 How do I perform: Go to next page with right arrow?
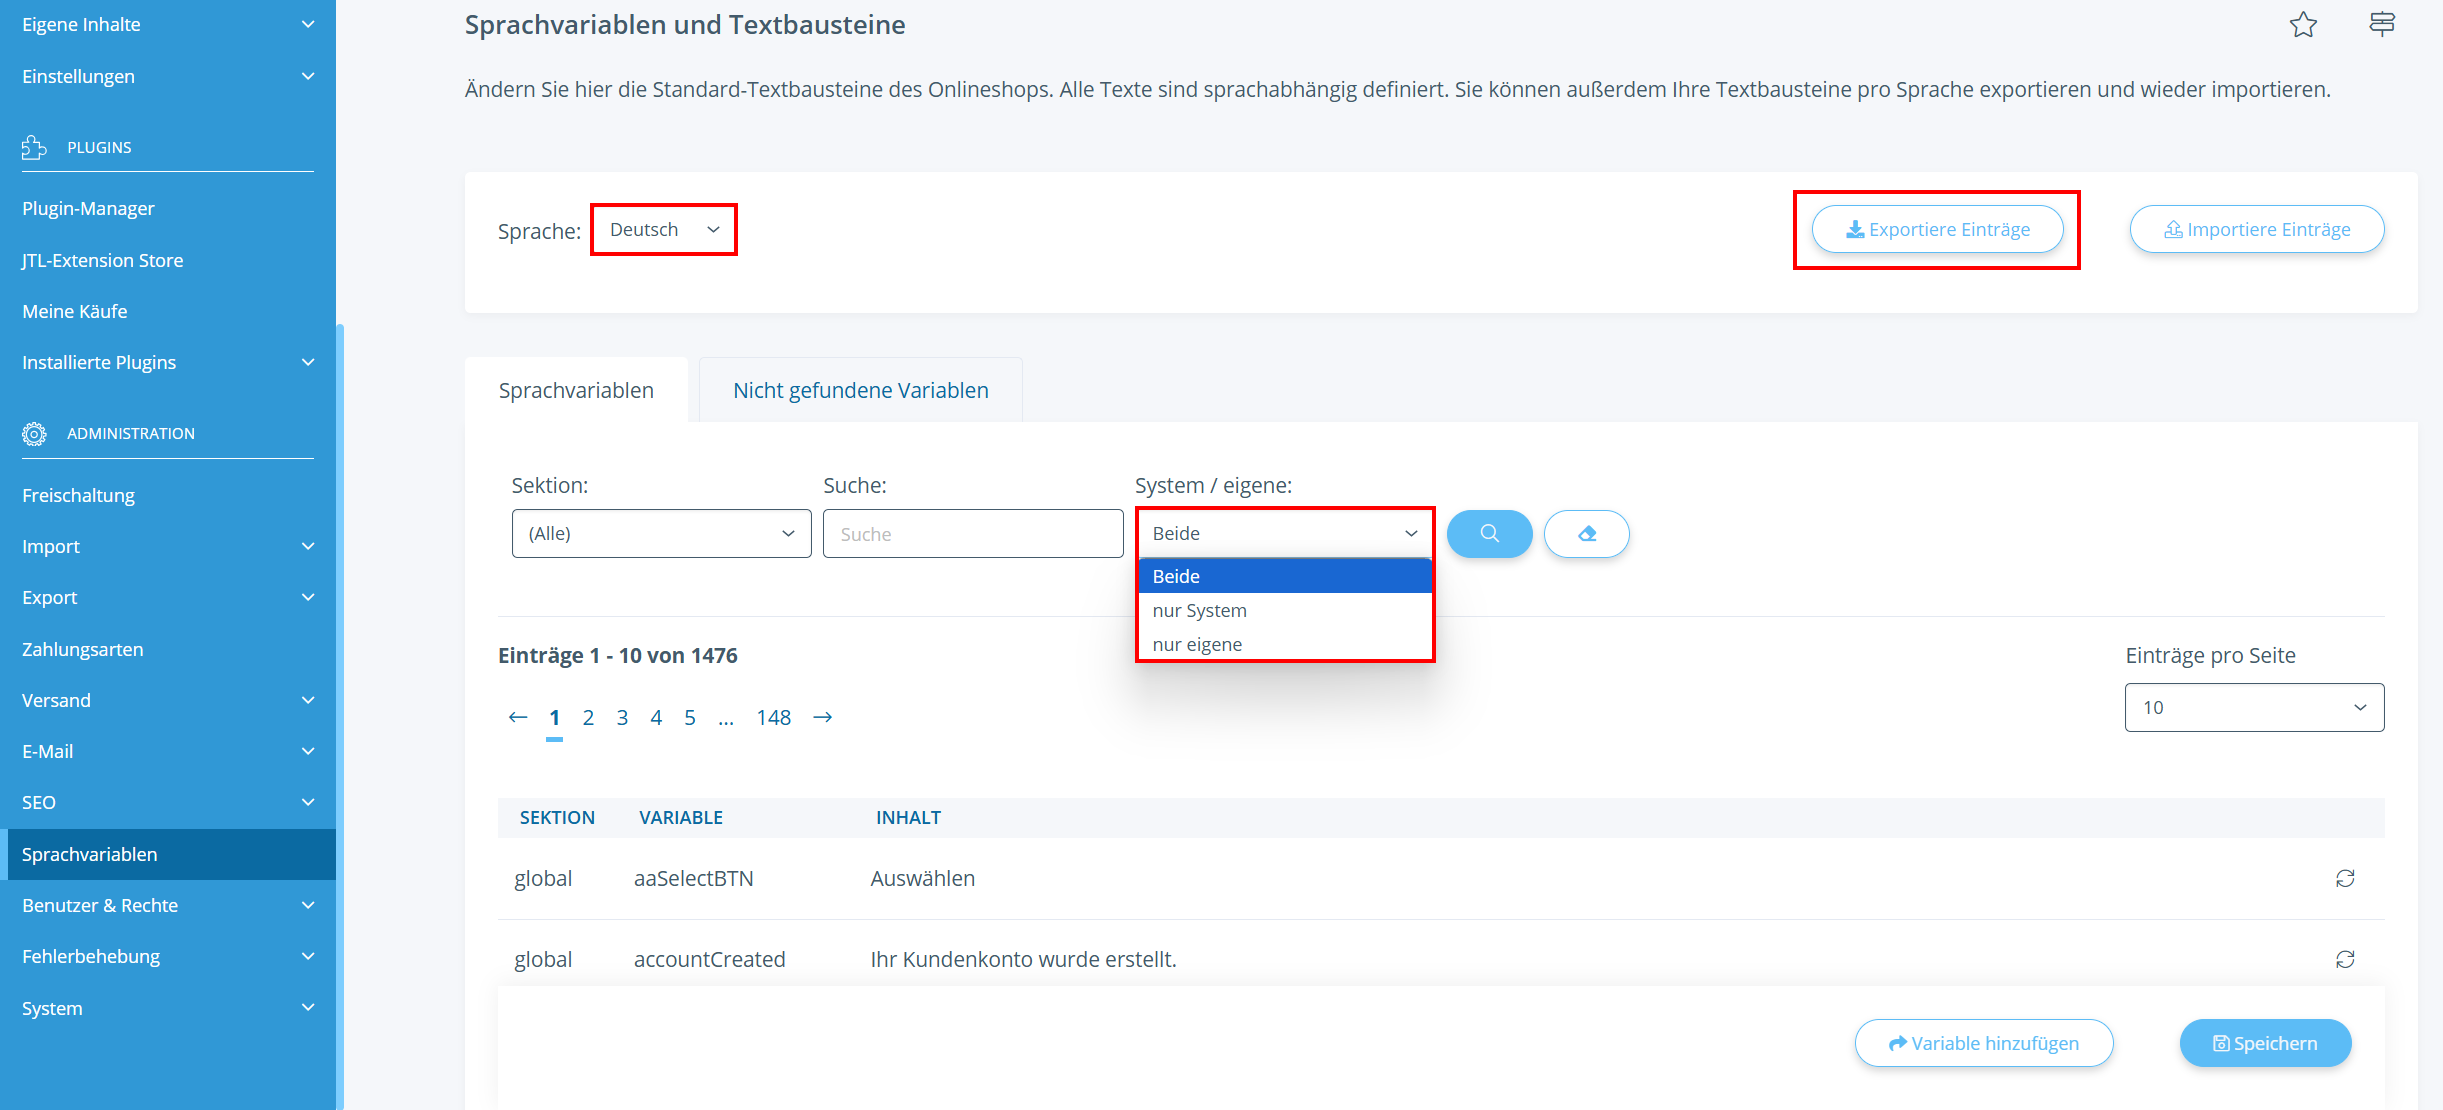coord(823,717)
